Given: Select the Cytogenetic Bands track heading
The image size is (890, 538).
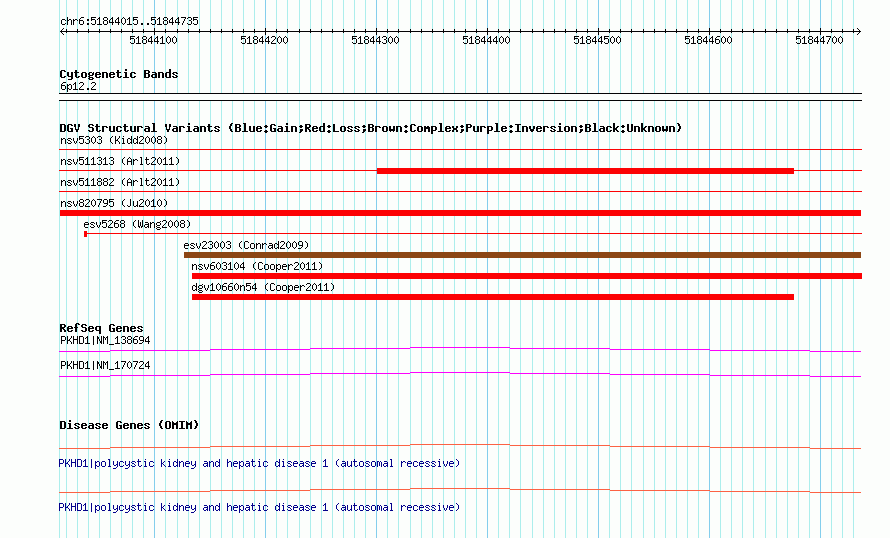Looking at the screenshot, I should point(119,74).
